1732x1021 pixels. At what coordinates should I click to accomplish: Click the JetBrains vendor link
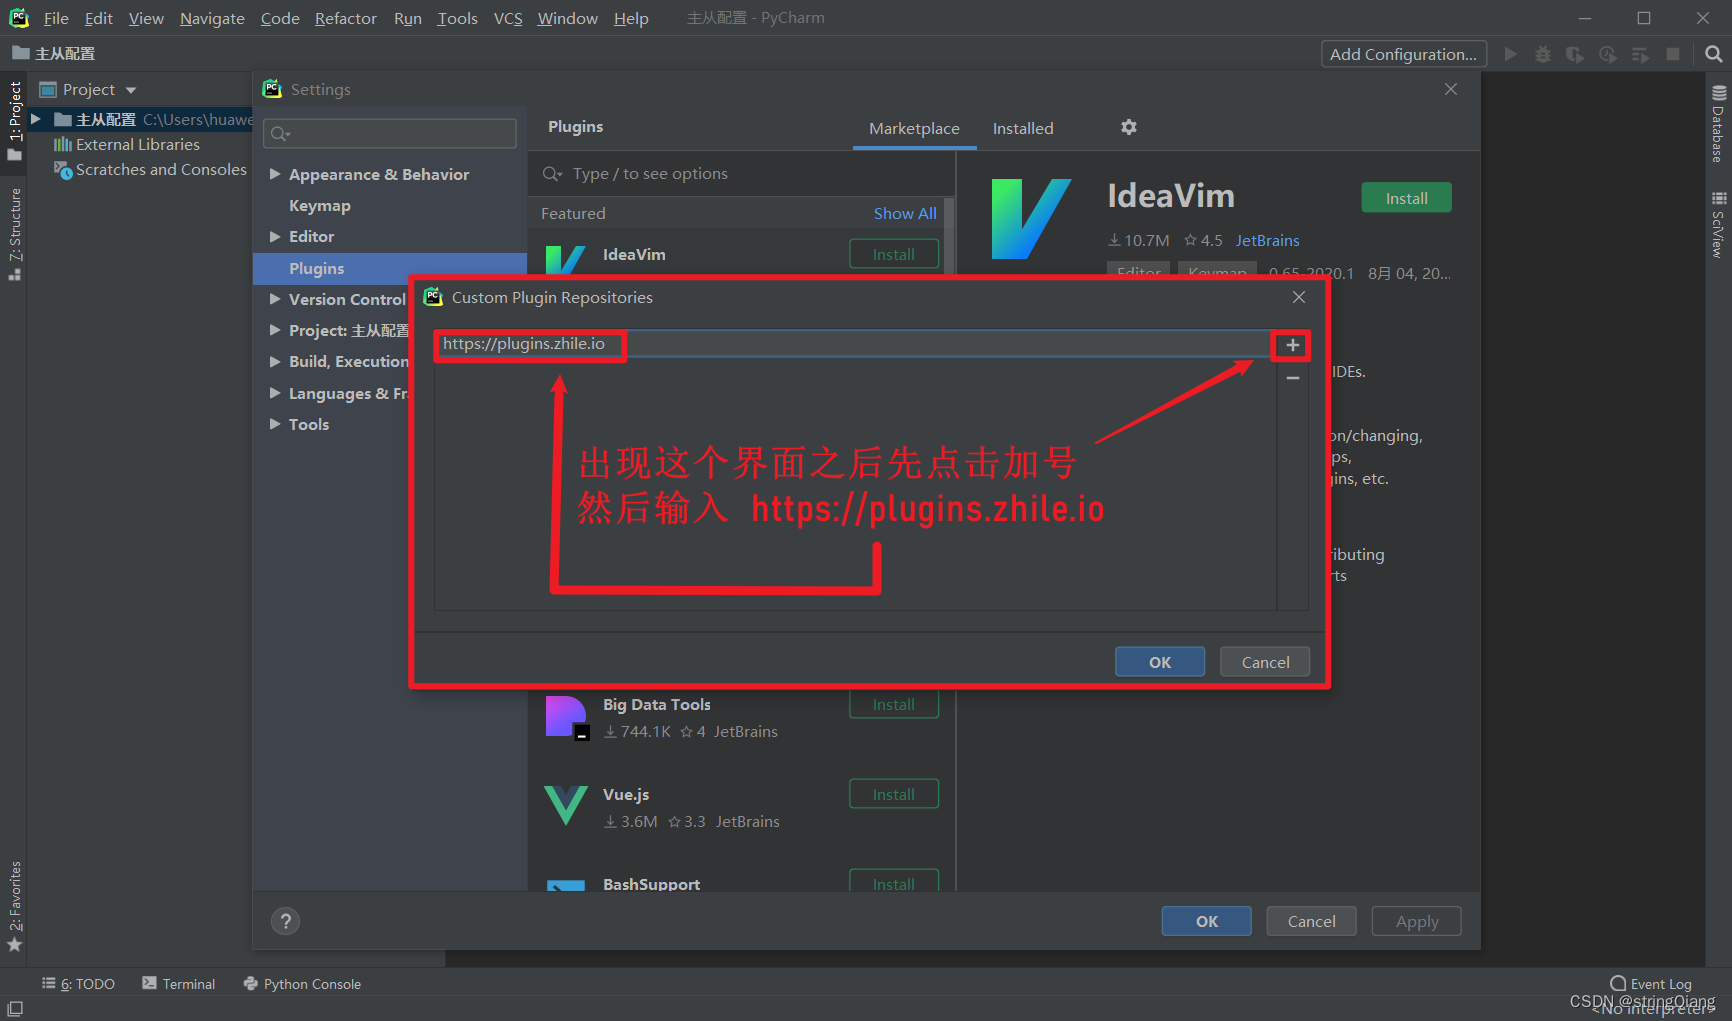[1267, 240]
